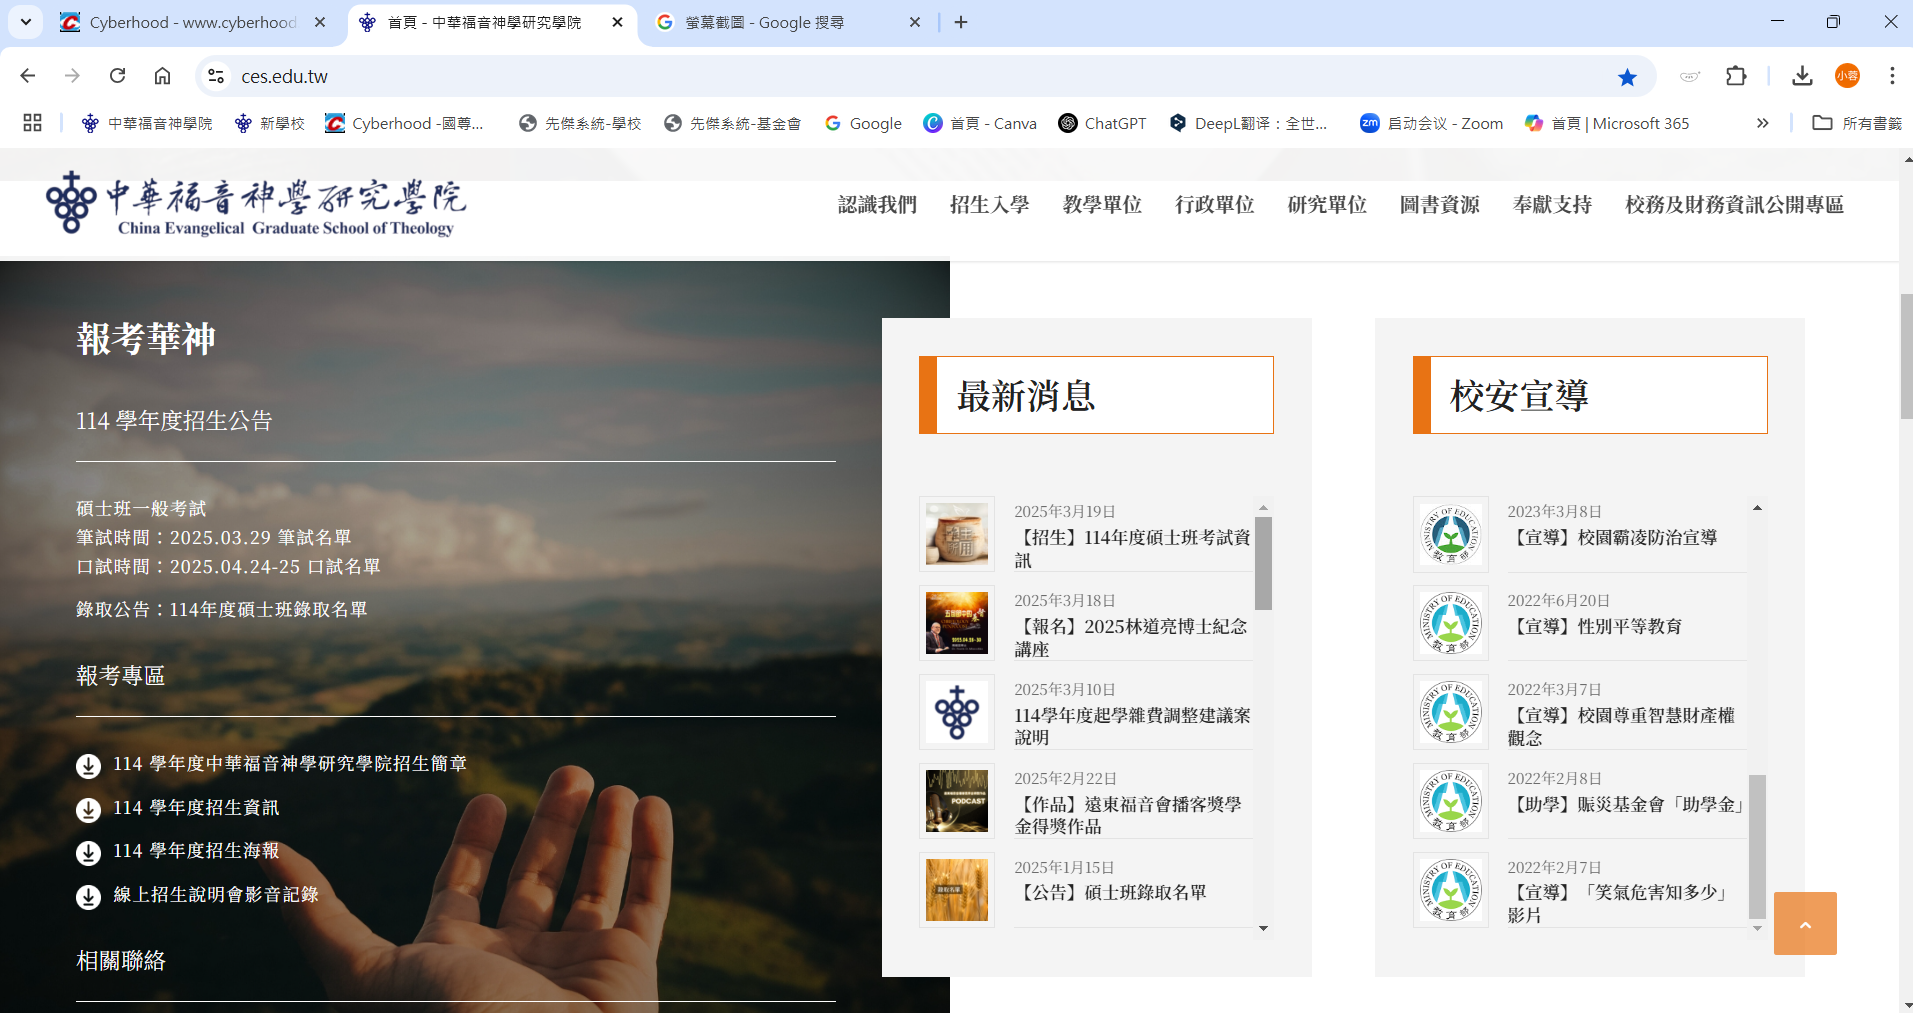Open site information icon in address bar
The width and height of the screenshot is (1913, 1013).
(215, 76)
